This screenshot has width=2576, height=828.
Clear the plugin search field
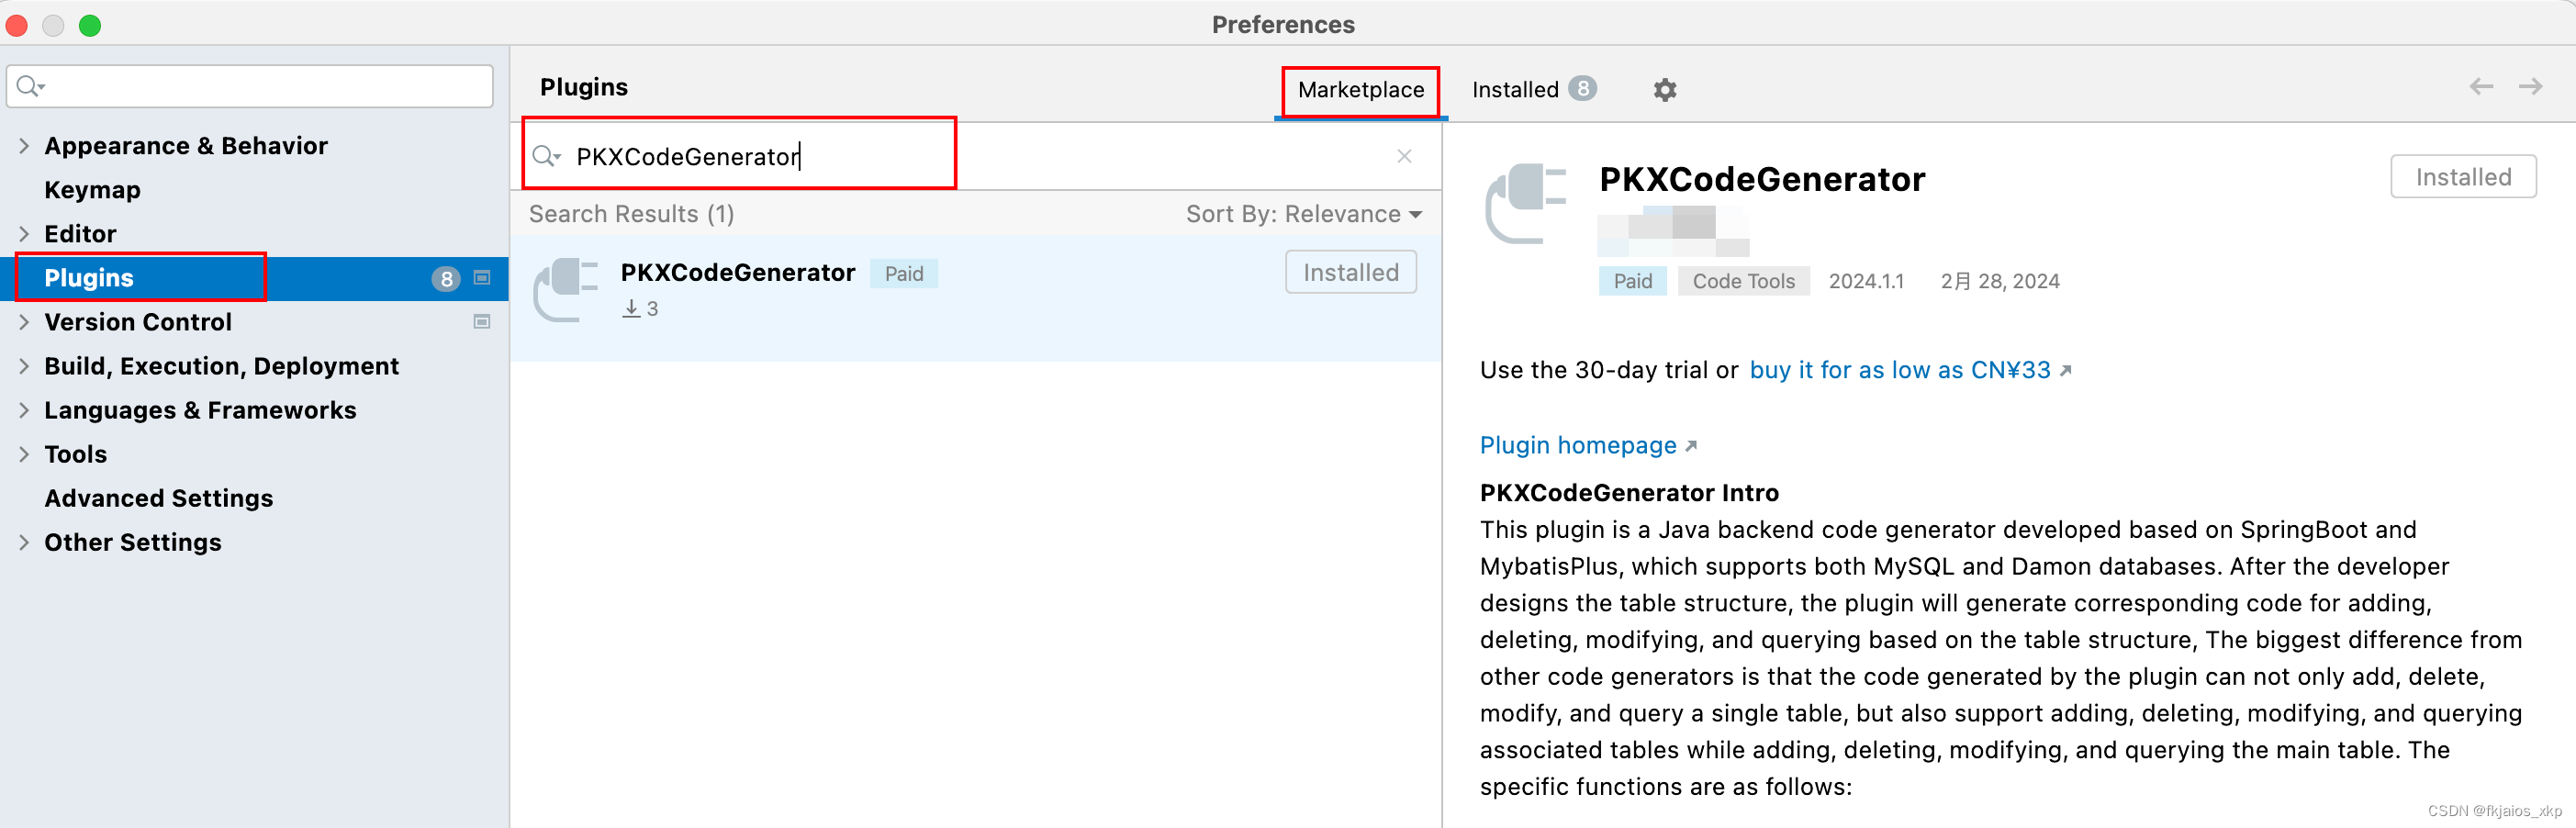(1404, 156)
